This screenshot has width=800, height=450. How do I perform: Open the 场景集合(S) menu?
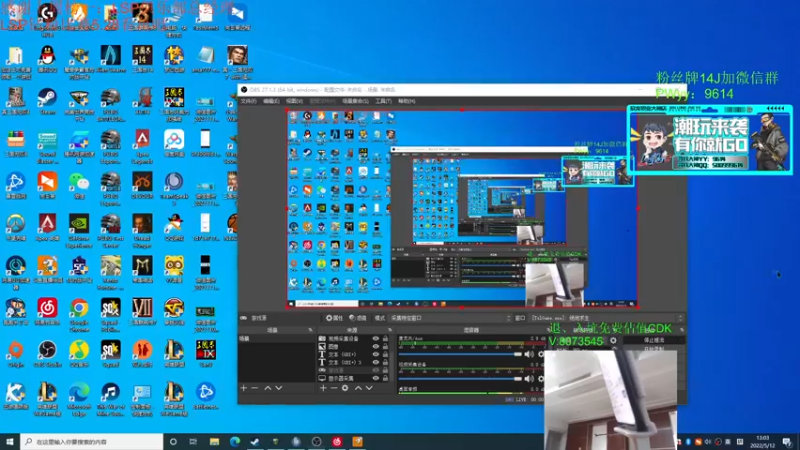pyautogui.click(x=355, y=101)
